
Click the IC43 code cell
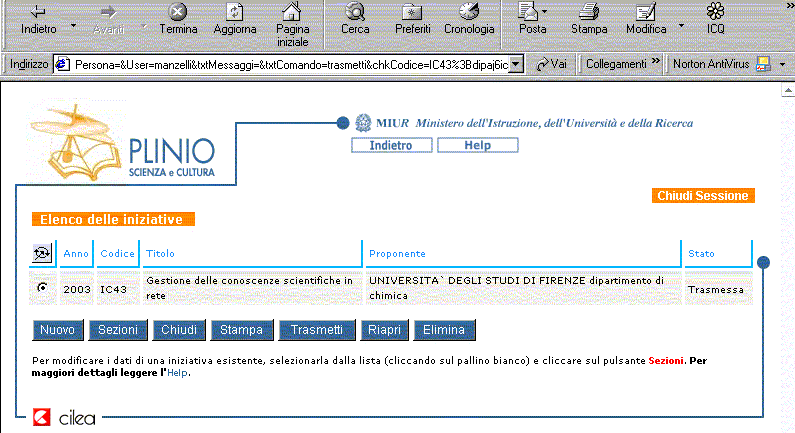pos(118,290)
